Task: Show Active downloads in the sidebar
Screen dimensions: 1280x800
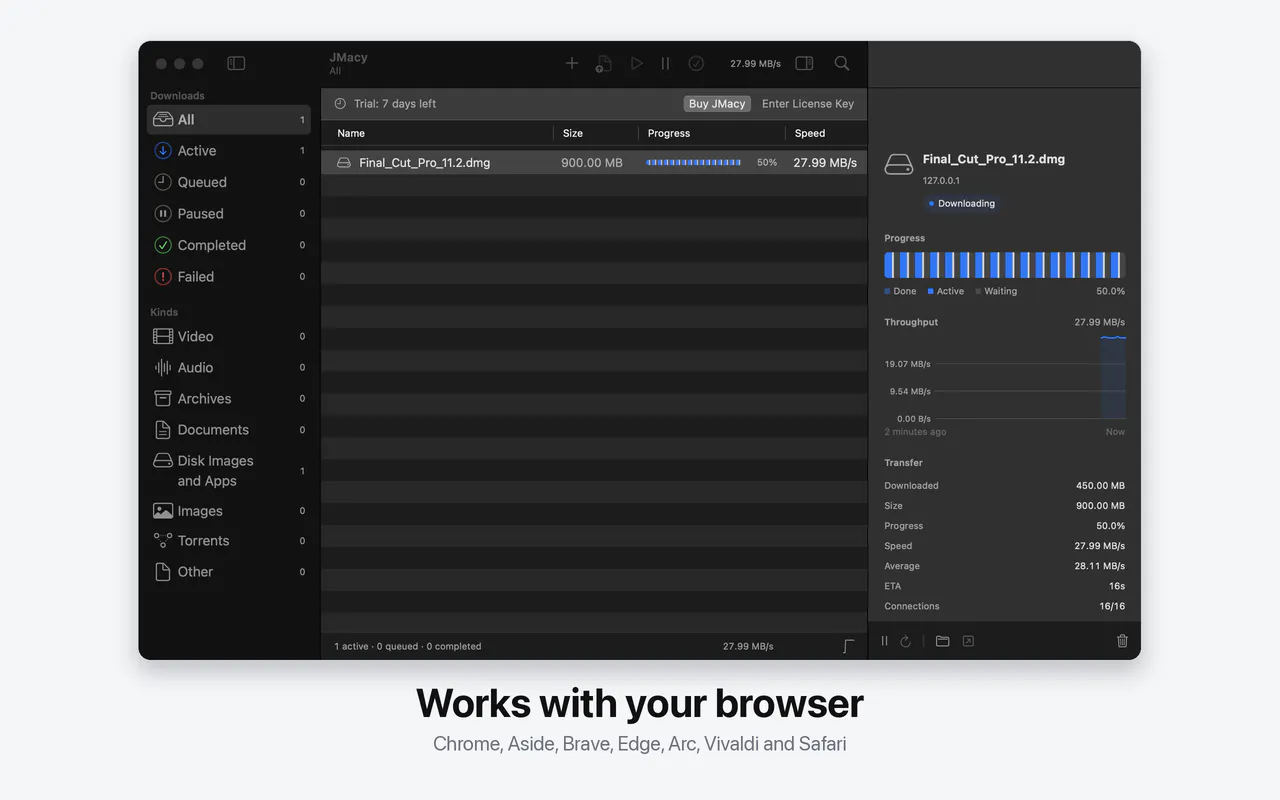Action: (229, 151)
